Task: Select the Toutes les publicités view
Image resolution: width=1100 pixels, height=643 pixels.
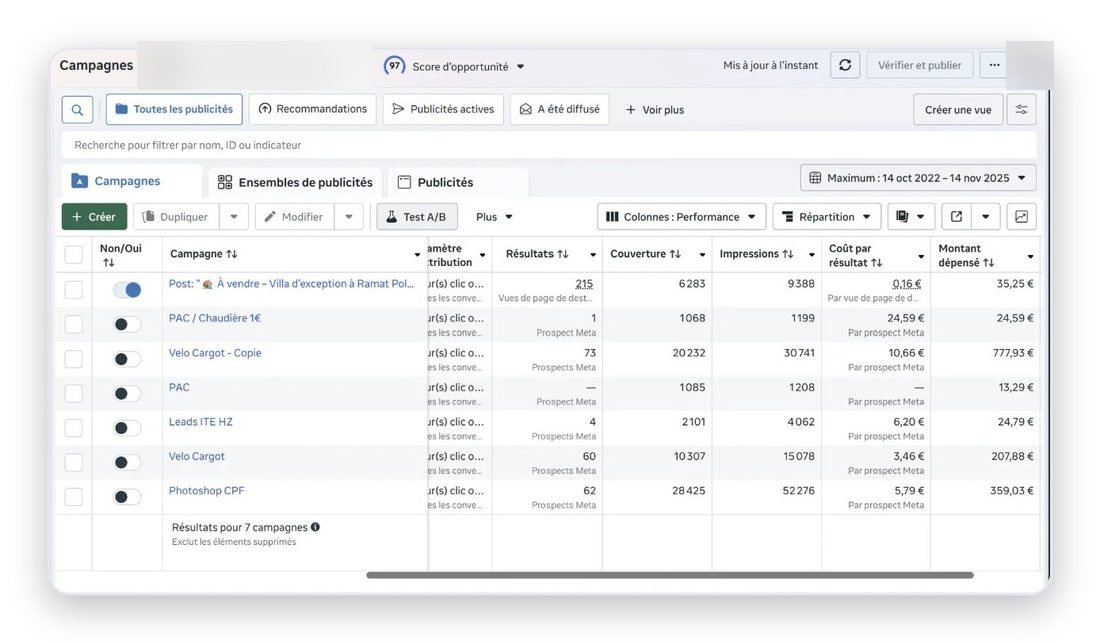Action: (174, 109)
